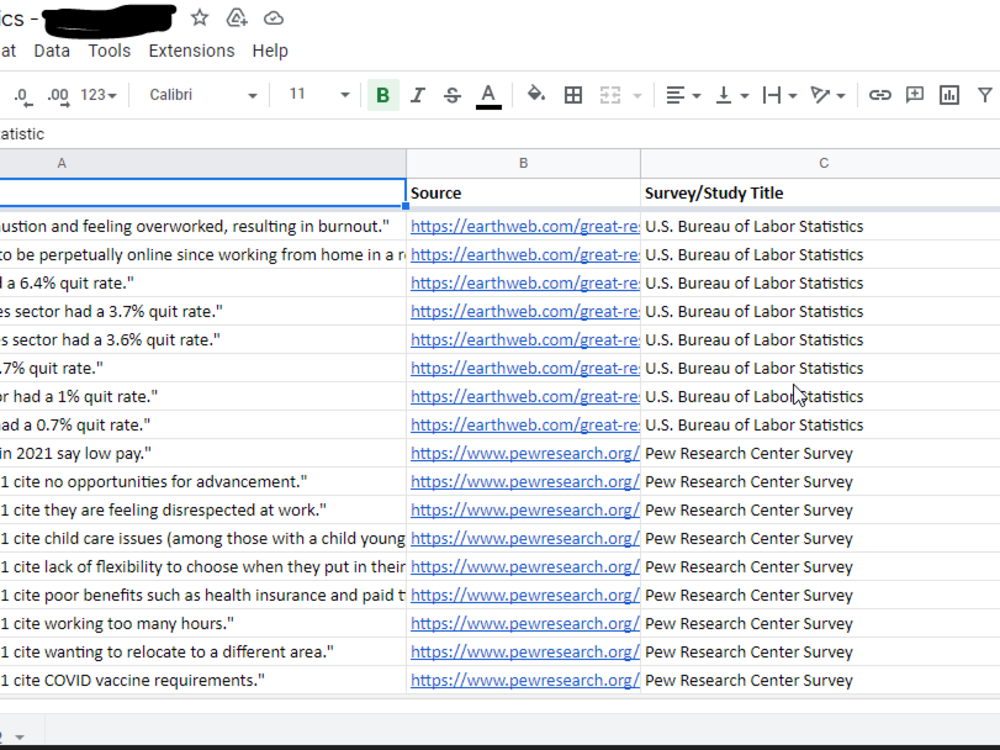Viewport: 1000px width, 750px height.
Task: Toggle bold formatting
Action: [x=383, y=95]
